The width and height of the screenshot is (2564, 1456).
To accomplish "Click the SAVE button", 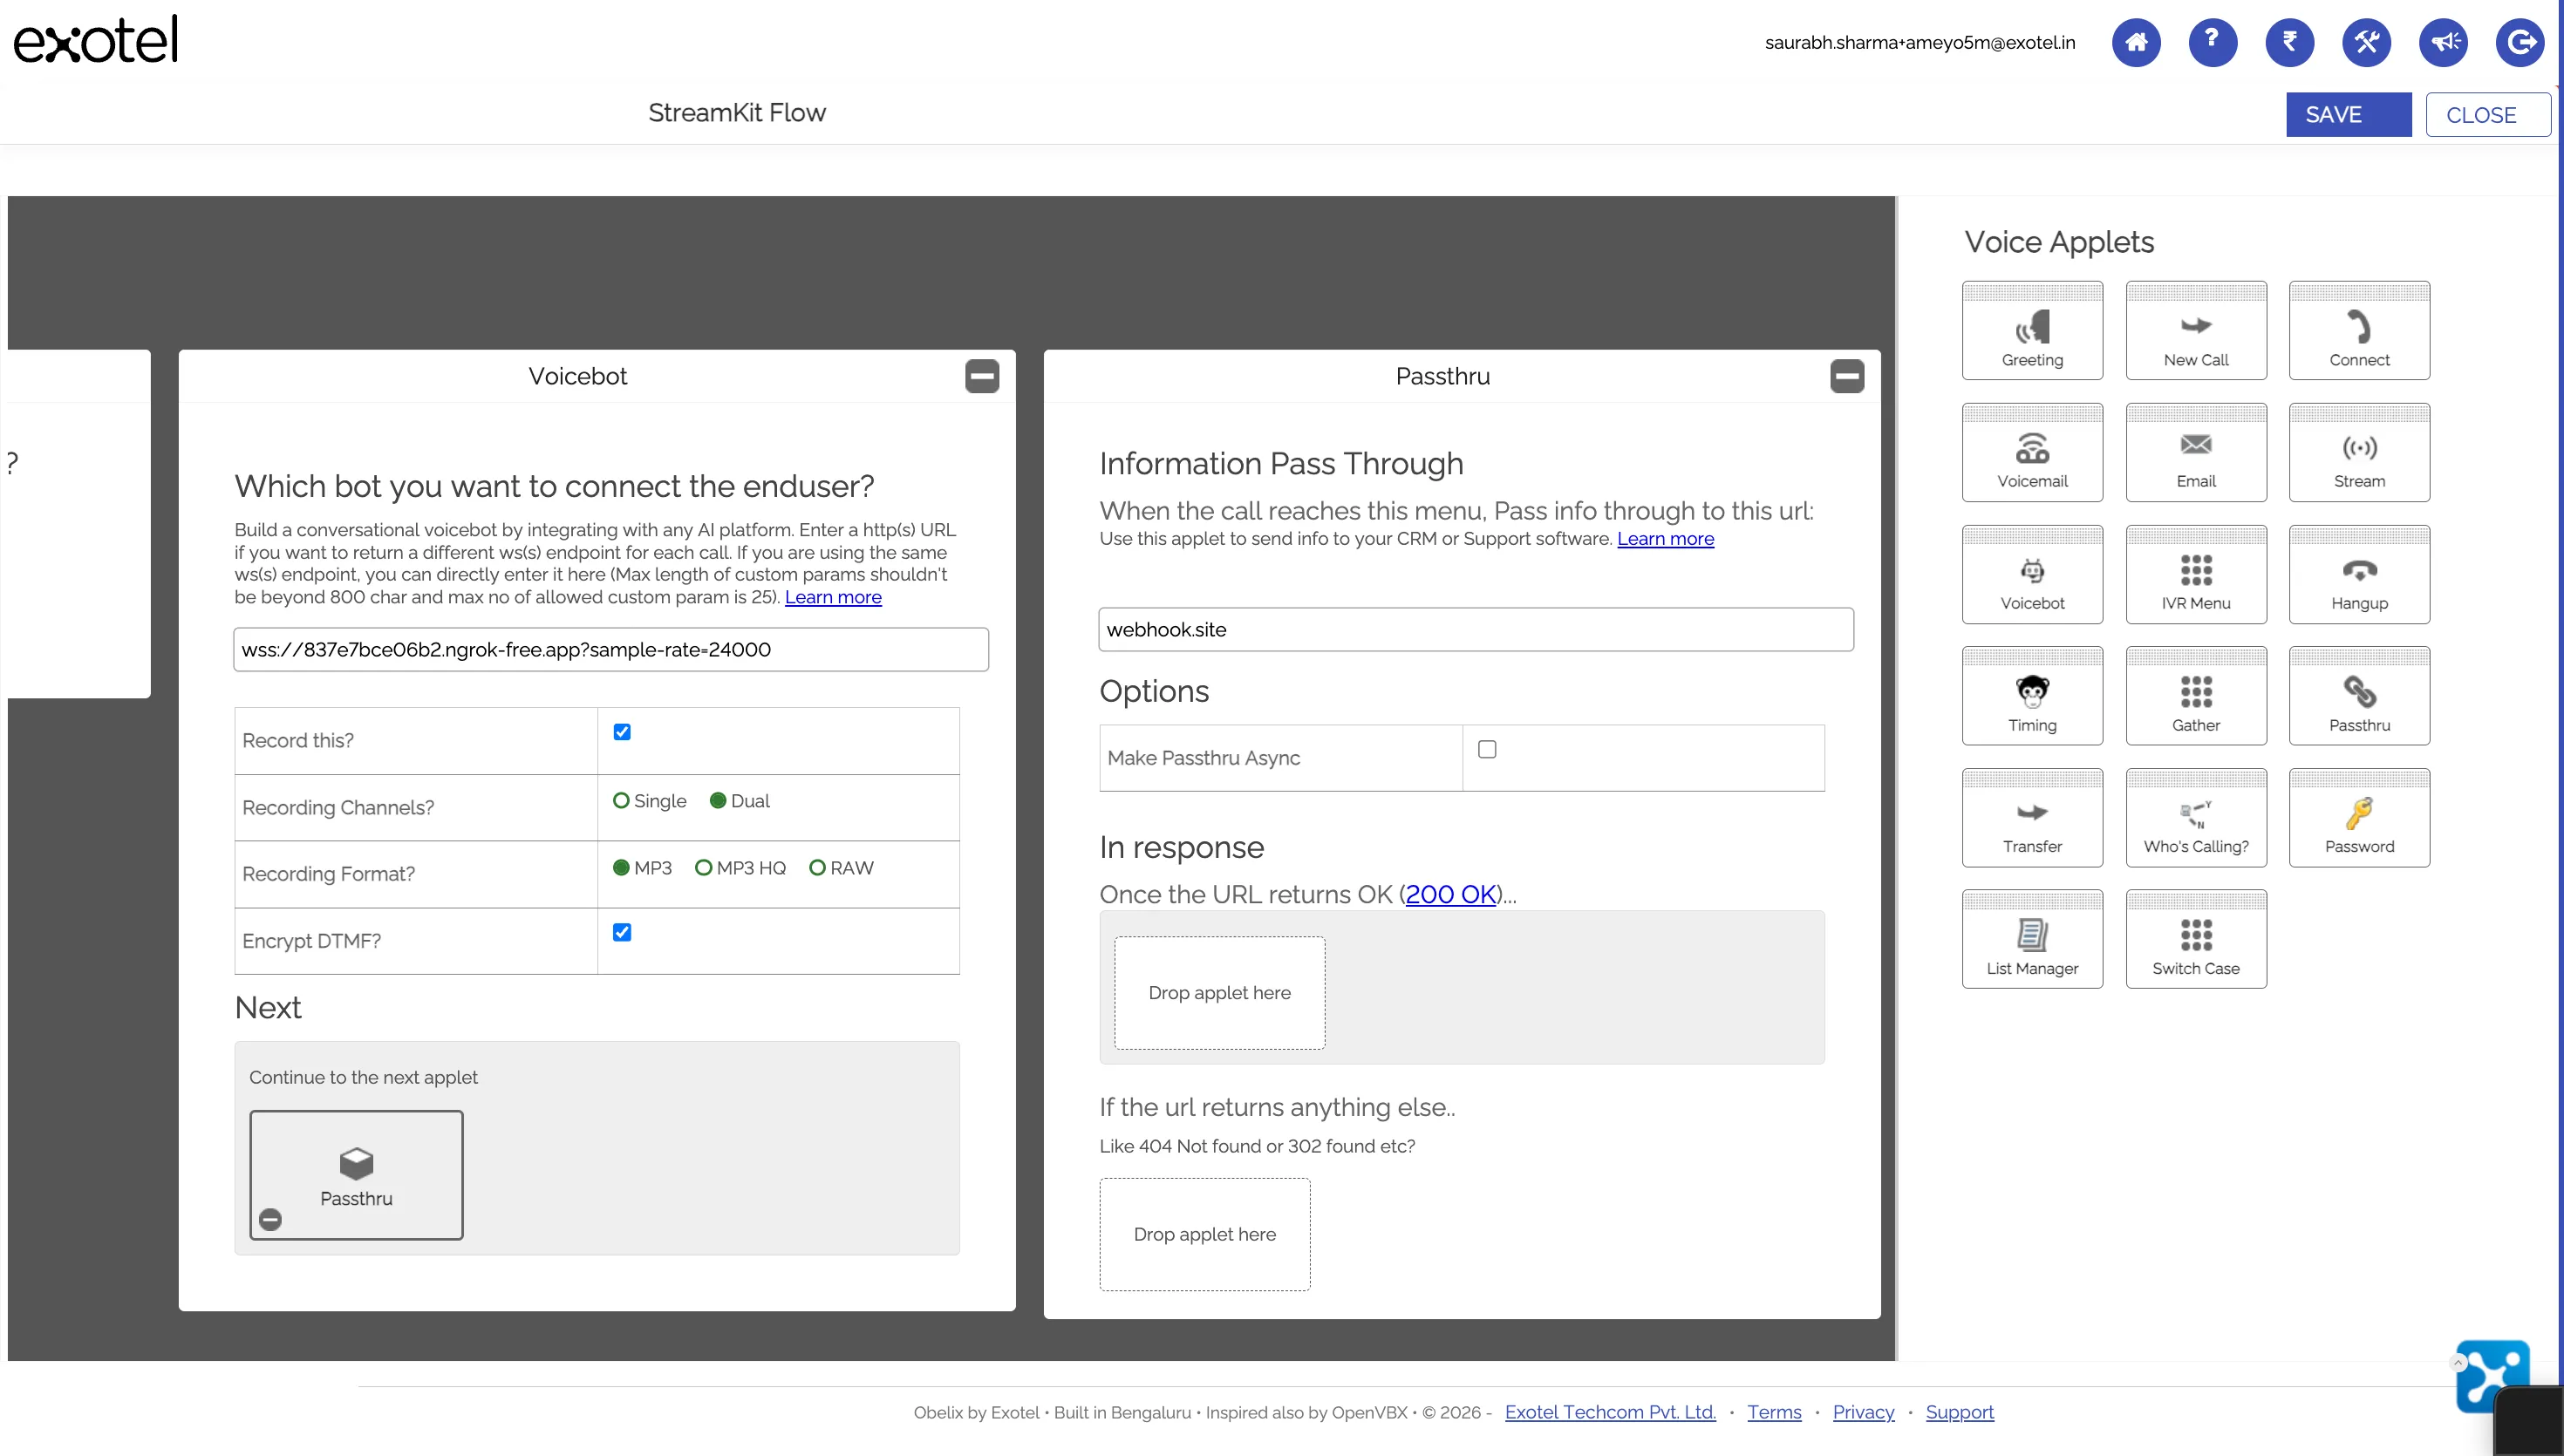I will tap(2348, 115).
